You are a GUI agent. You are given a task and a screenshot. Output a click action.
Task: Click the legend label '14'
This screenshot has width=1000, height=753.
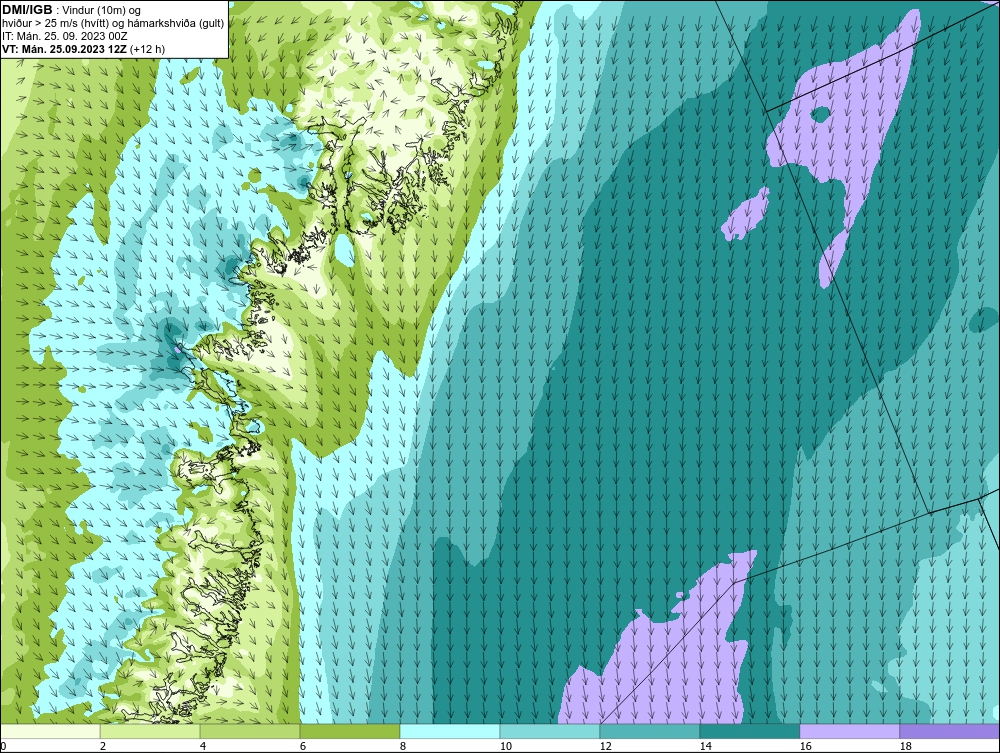click(x=706, y=746)
